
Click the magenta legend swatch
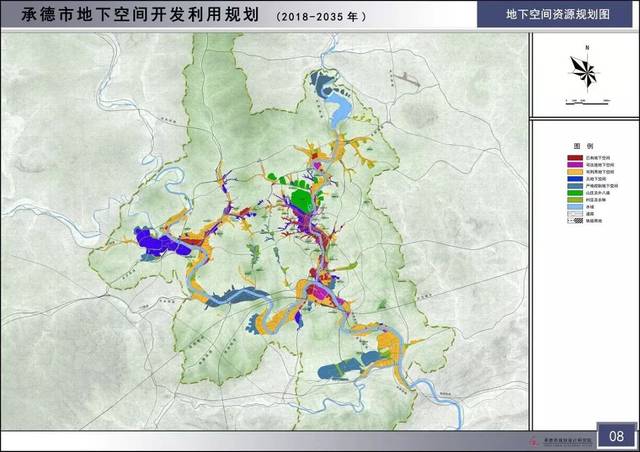tap(575, 165)
